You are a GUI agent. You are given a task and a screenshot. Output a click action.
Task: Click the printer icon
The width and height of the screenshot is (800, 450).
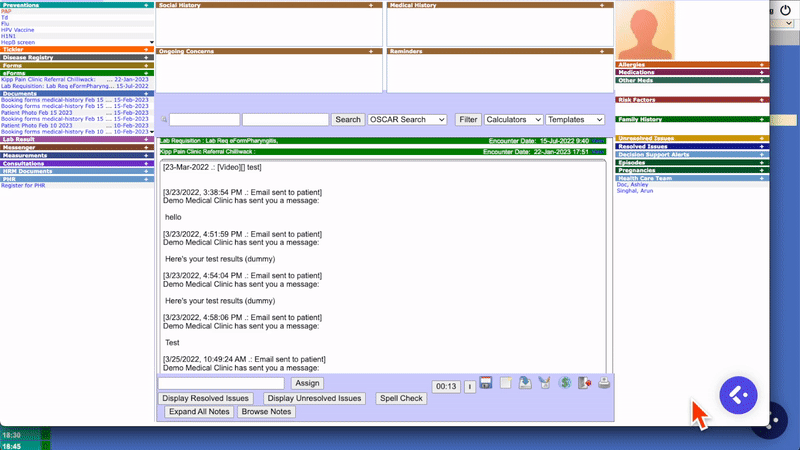pos(604,383)
